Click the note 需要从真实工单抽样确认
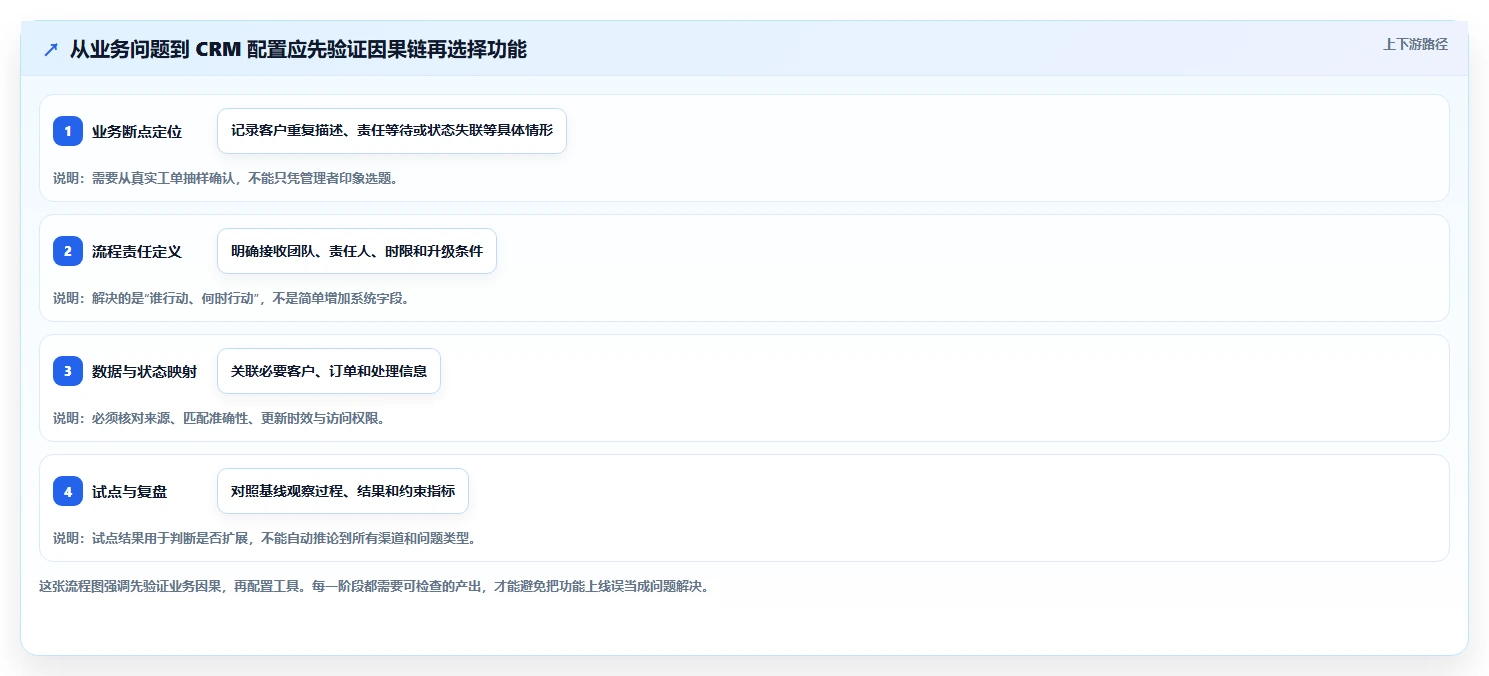 pos(226,178)
